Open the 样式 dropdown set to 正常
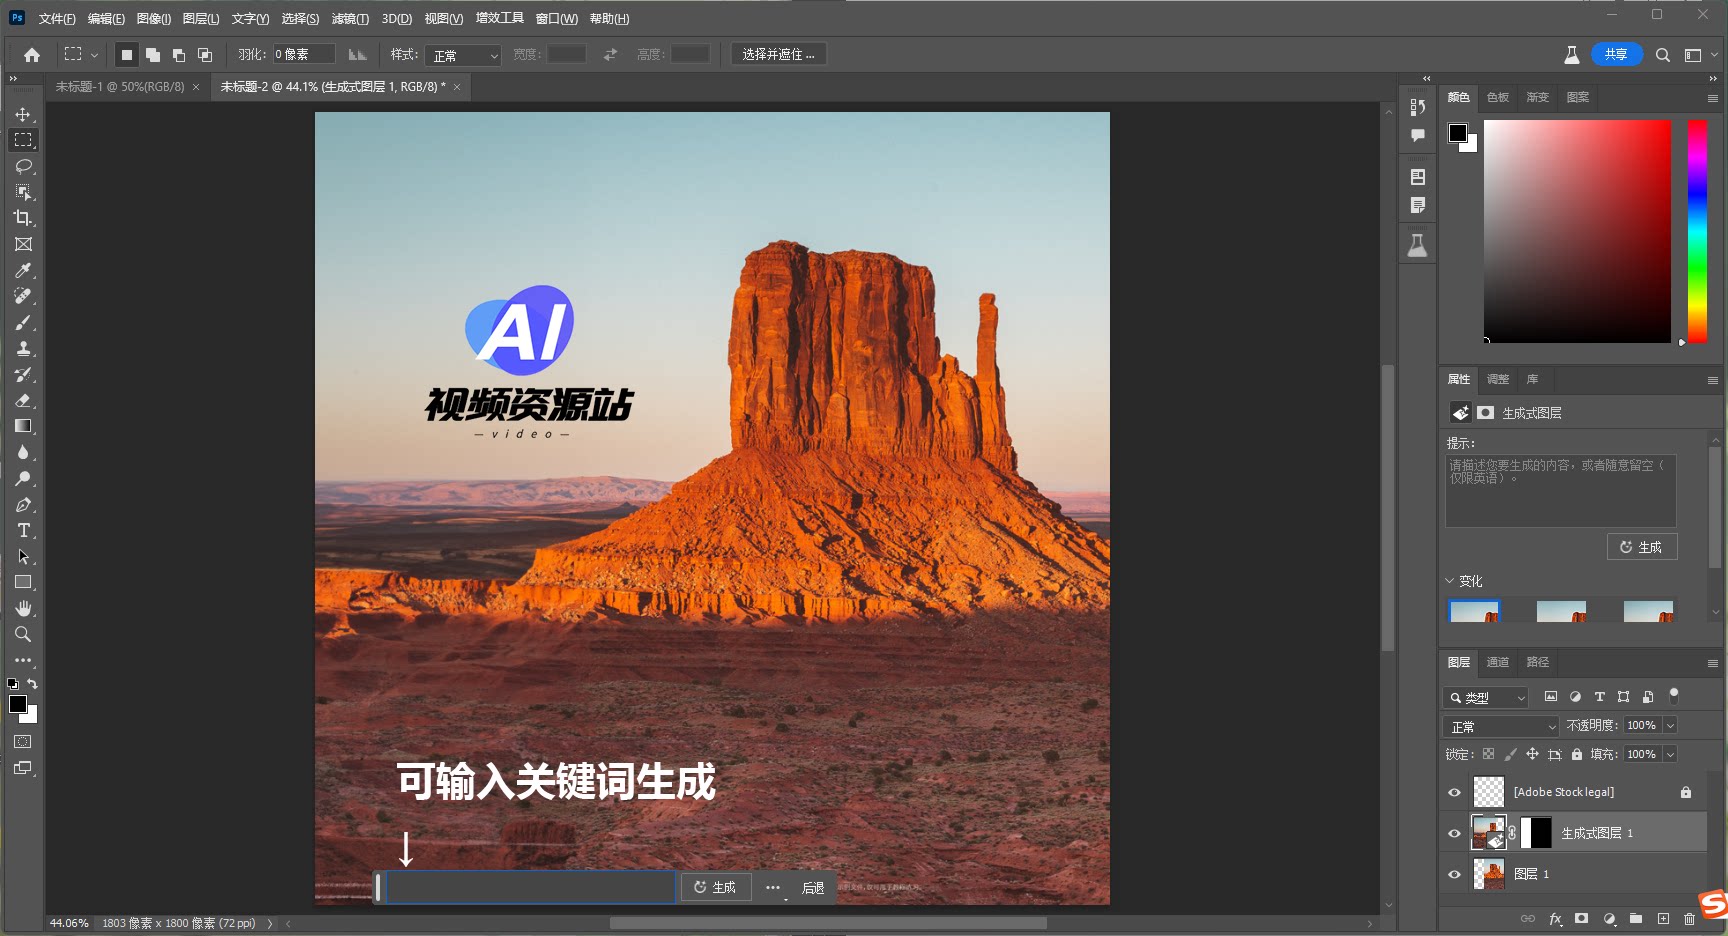Screen dimensions: 1728x936 coord(463,55)
